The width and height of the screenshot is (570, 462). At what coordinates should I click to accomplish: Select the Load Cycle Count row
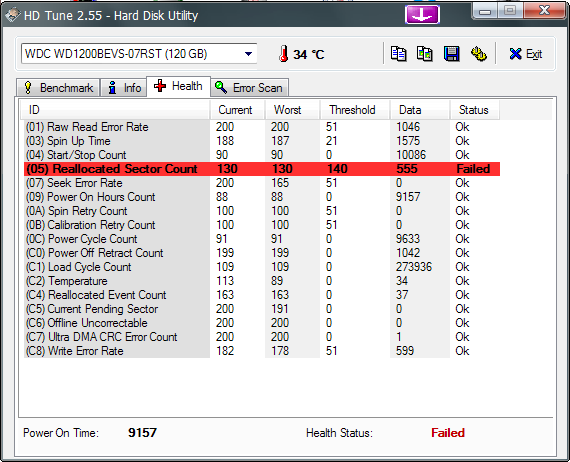coord(262,267)
